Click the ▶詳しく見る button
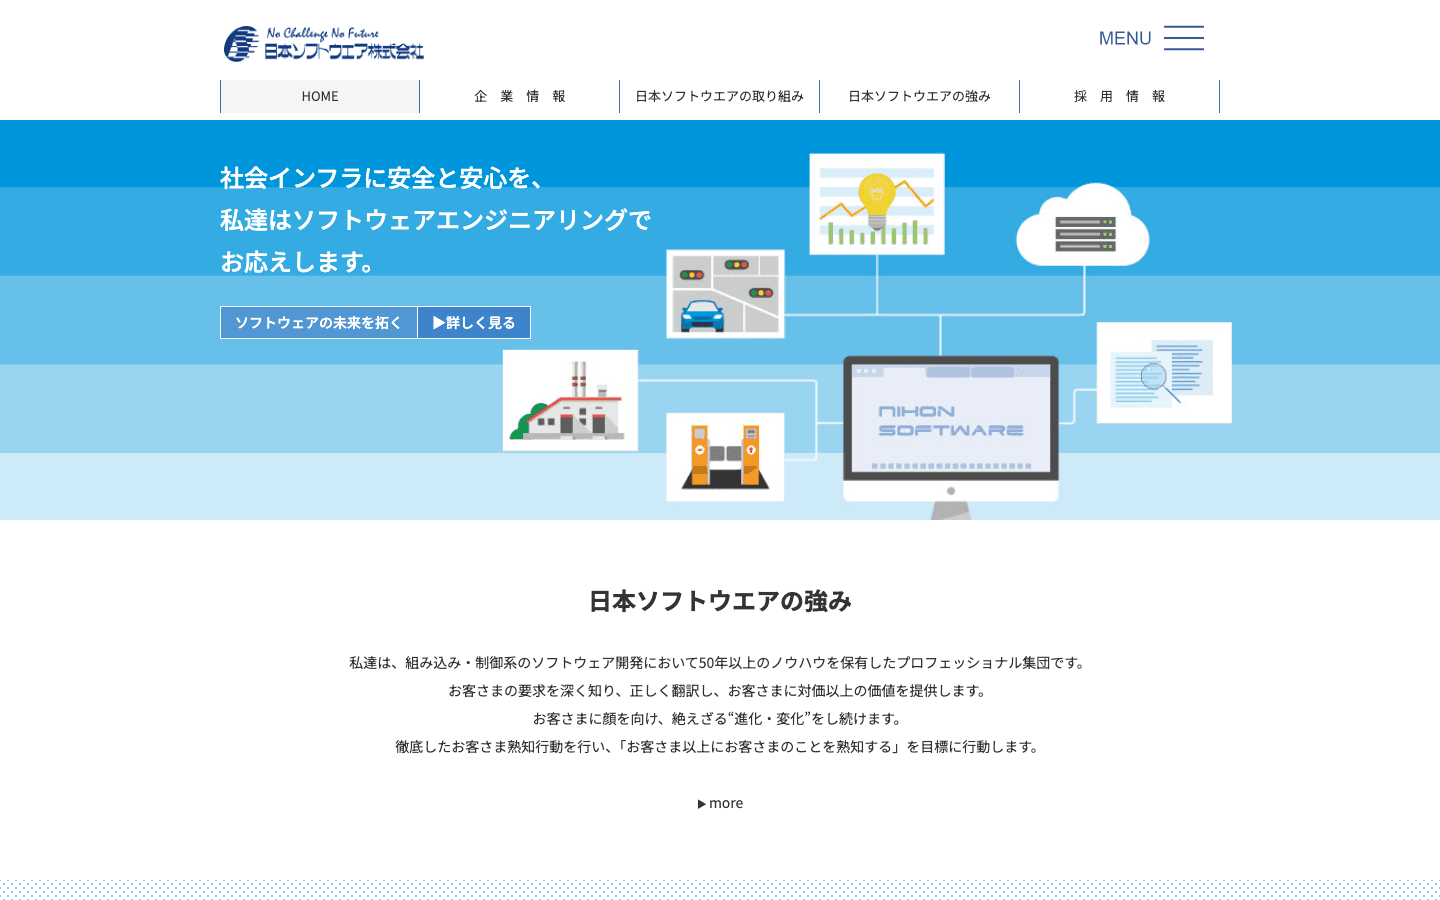The image size is (1440, 900). click(474, 322)
